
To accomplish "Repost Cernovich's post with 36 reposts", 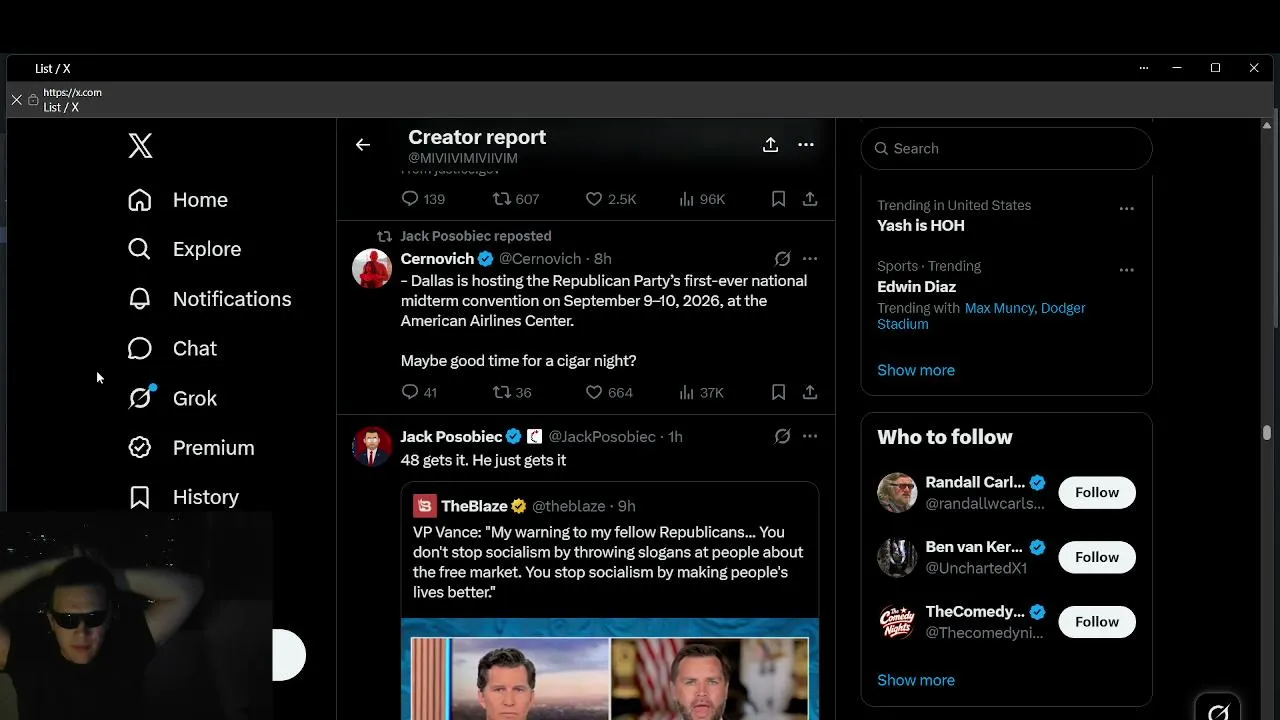I will tap(512, 392).
